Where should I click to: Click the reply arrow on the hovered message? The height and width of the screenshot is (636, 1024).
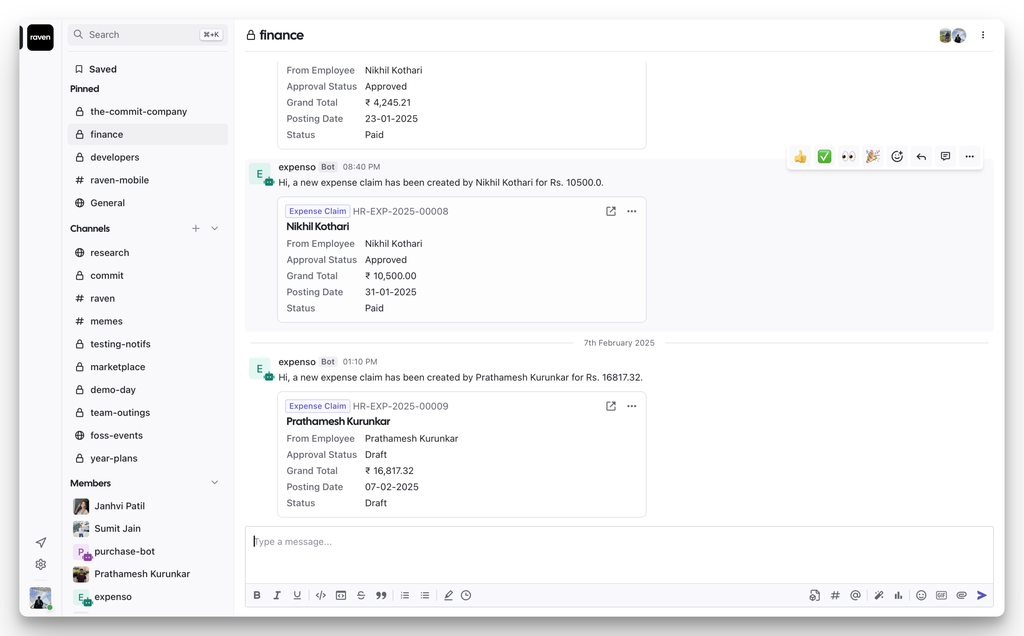(921, 157)
